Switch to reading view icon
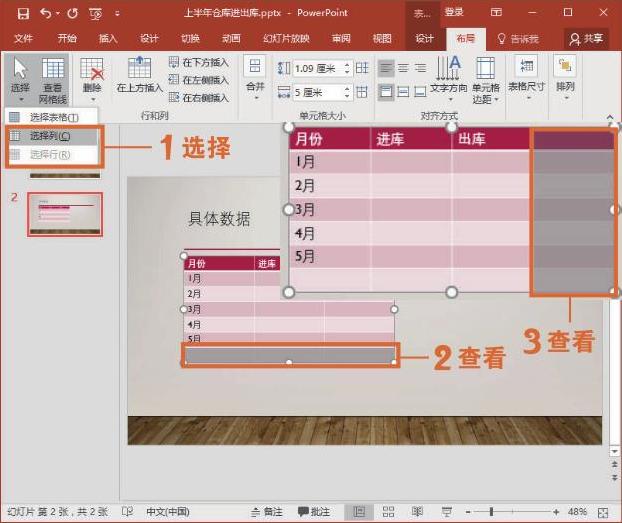The width and height of the screenshot is (622, 523). pyautogui.click(x=417, y=512)
